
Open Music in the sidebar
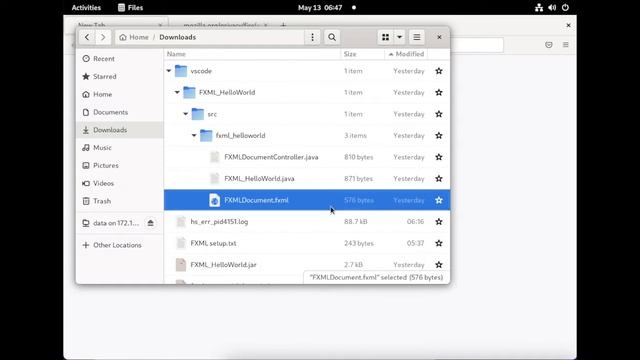pyautogui.click(x=120, y=148)
